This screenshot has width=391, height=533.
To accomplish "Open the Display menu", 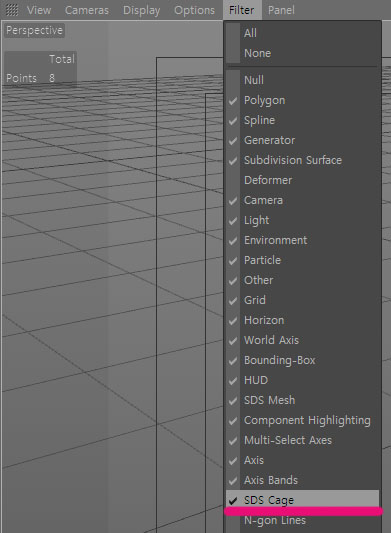I will (141, 10).
